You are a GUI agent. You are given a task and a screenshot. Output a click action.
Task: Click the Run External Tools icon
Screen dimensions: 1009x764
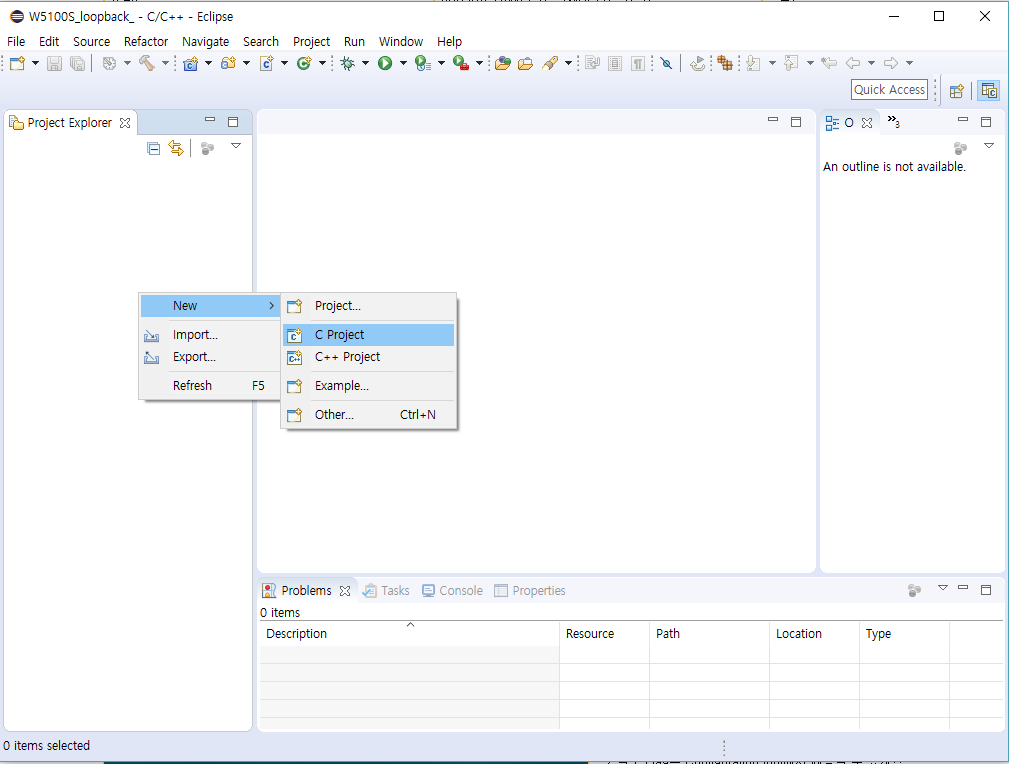point(461,63)
